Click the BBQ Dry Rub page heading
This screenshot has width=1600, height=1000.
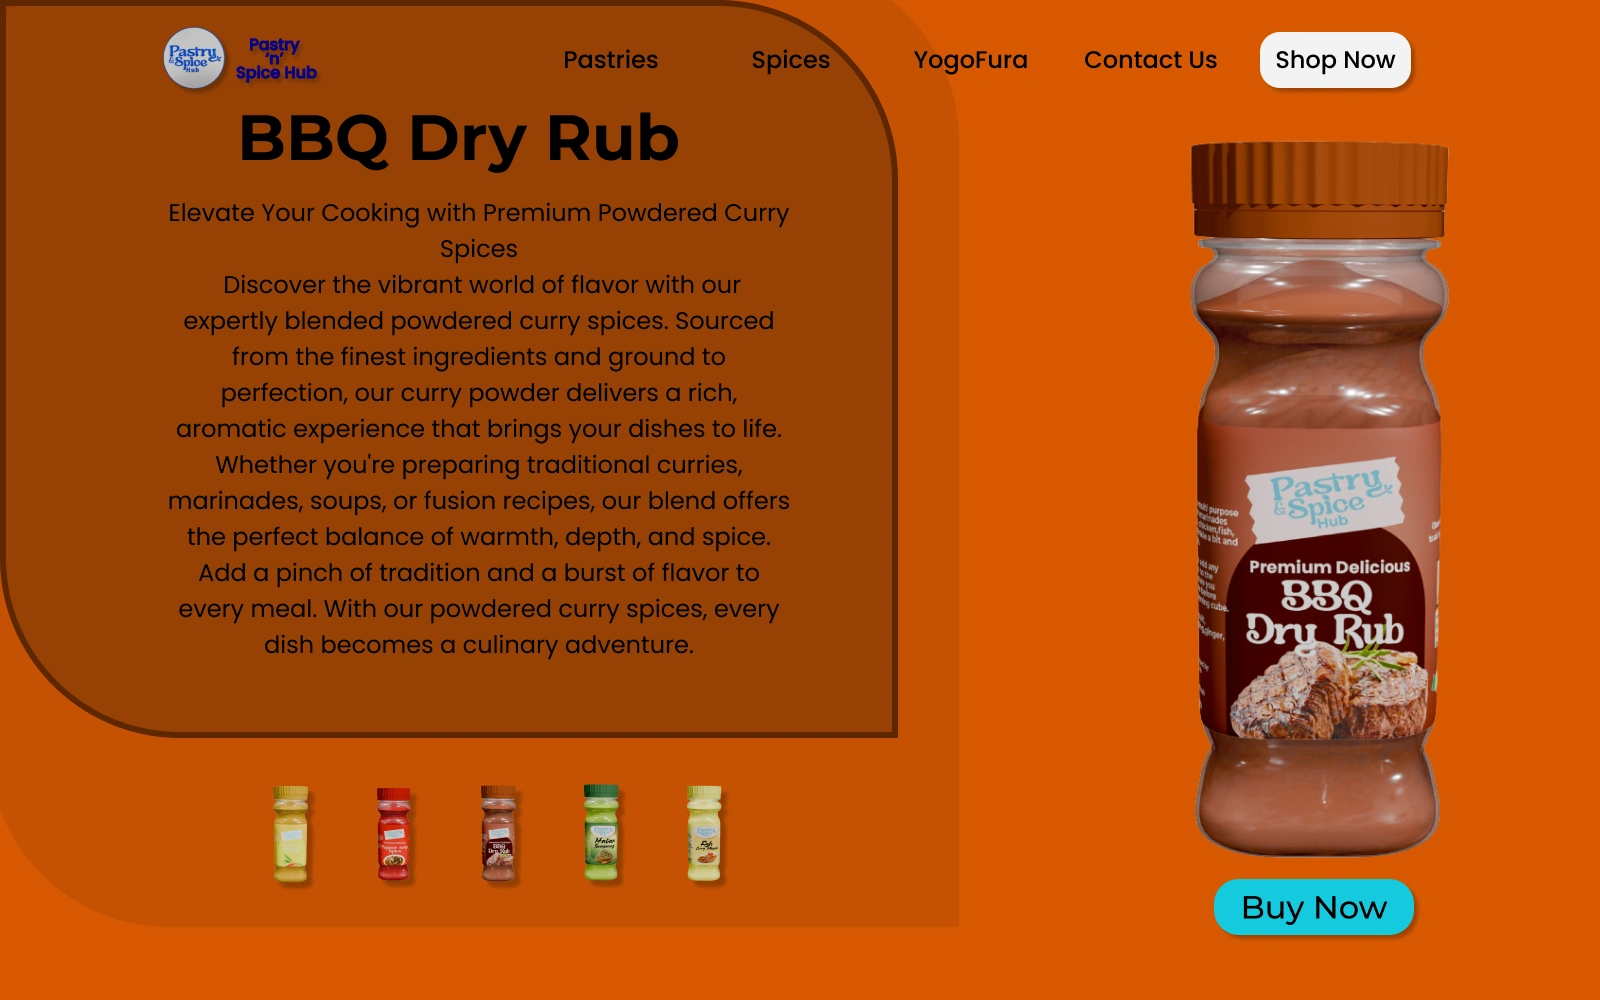pos(459,137)
